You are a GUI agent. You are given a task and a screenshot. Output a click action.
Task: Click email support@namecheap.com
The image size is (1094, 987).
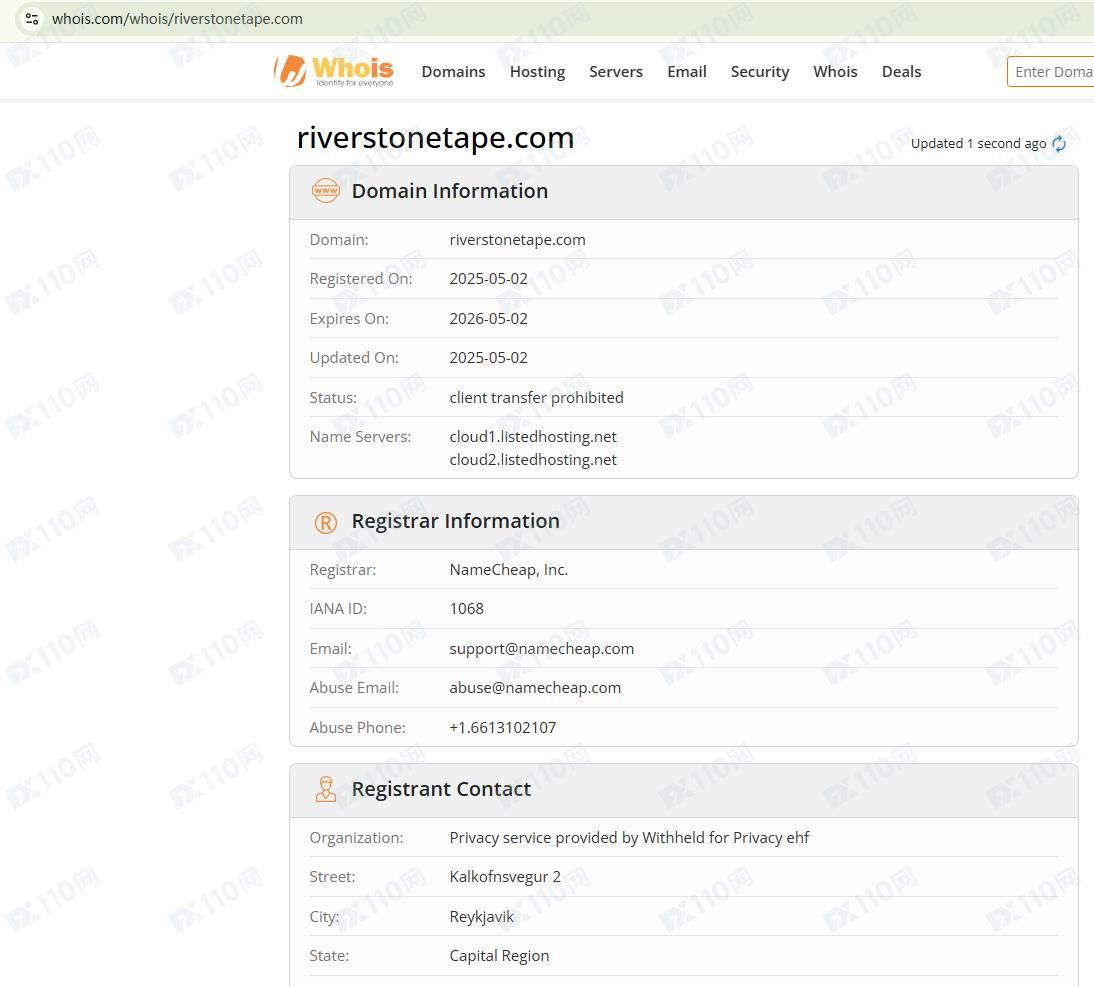coord(541,649)
